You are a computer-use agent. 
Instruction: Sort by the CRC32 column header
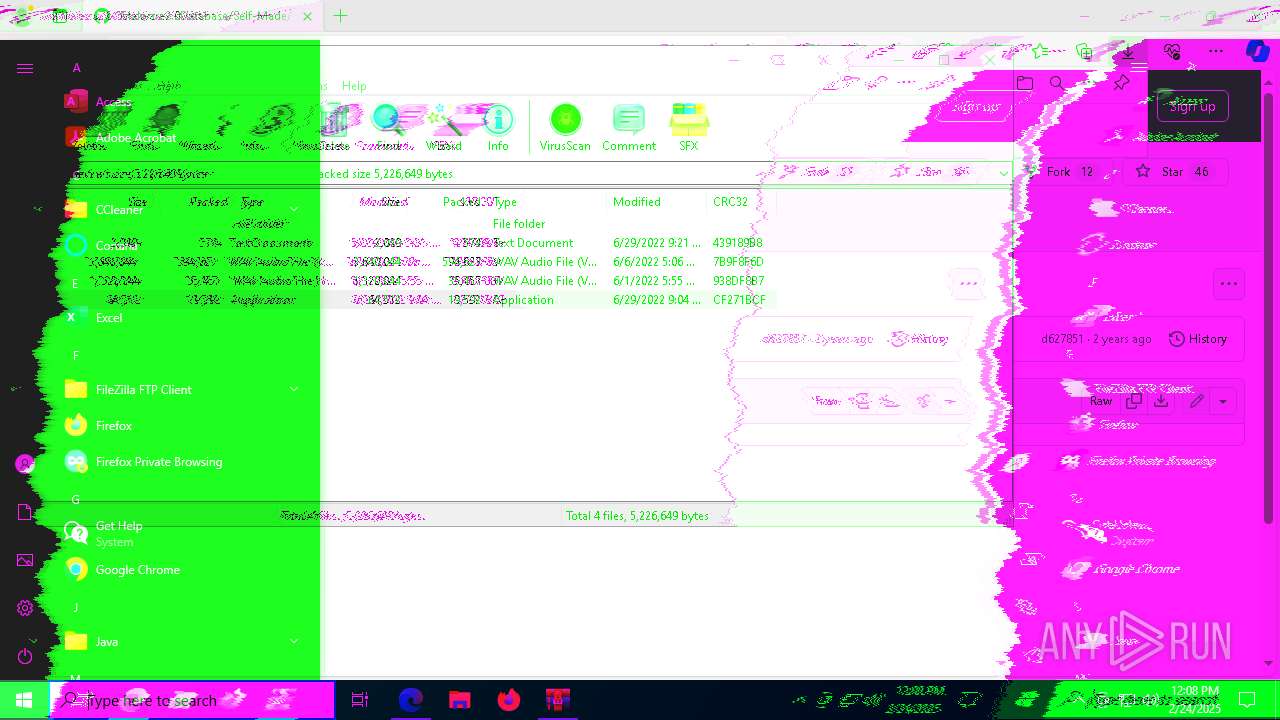tap(730, 202)
